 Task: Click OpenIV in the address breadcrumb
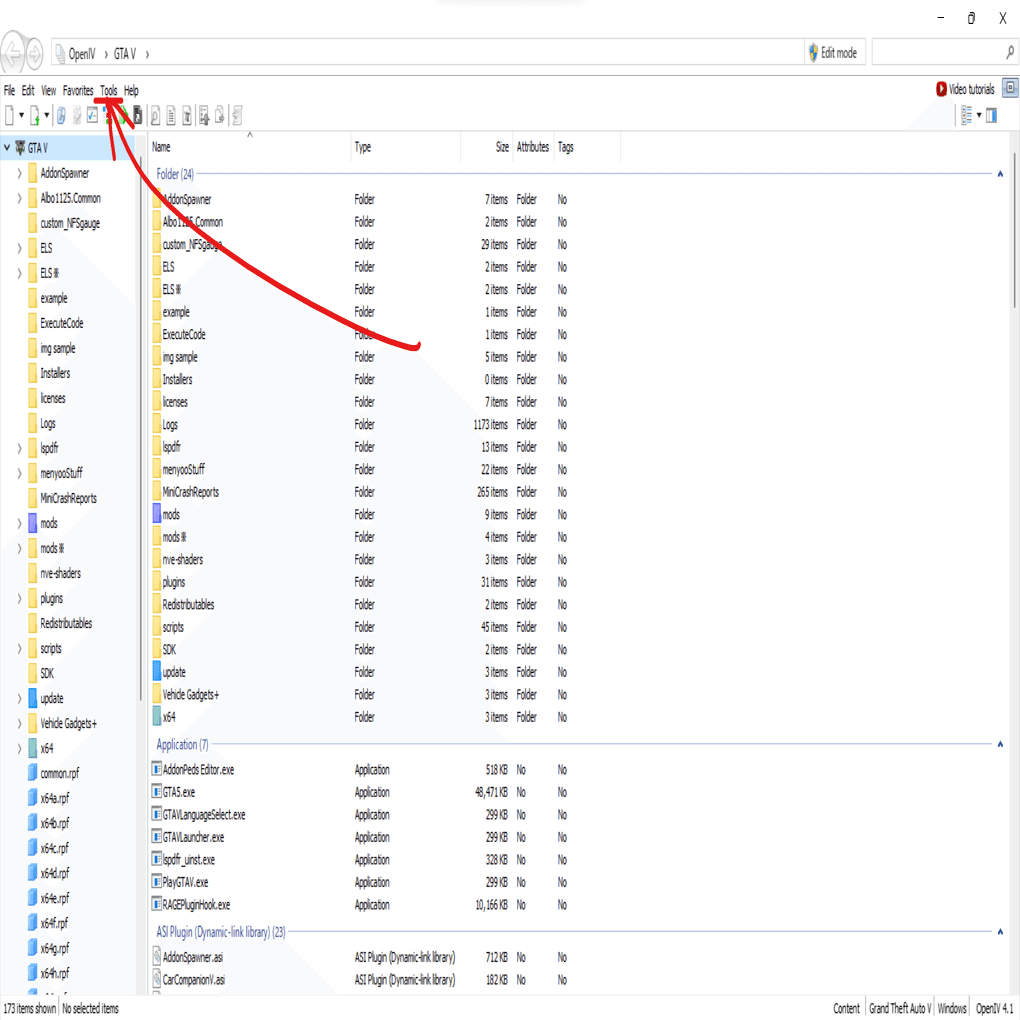coord(82,54)
